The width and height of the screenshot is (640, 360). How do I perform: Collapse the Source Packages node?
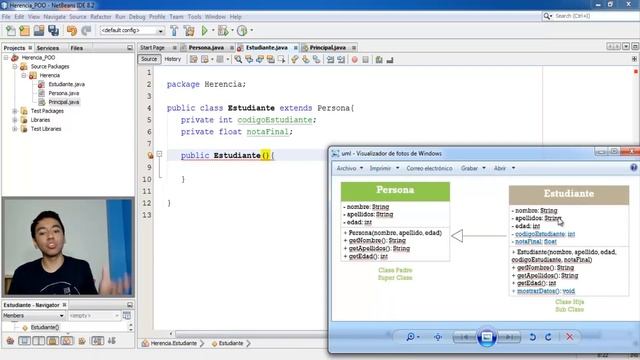tap(15, 67)
